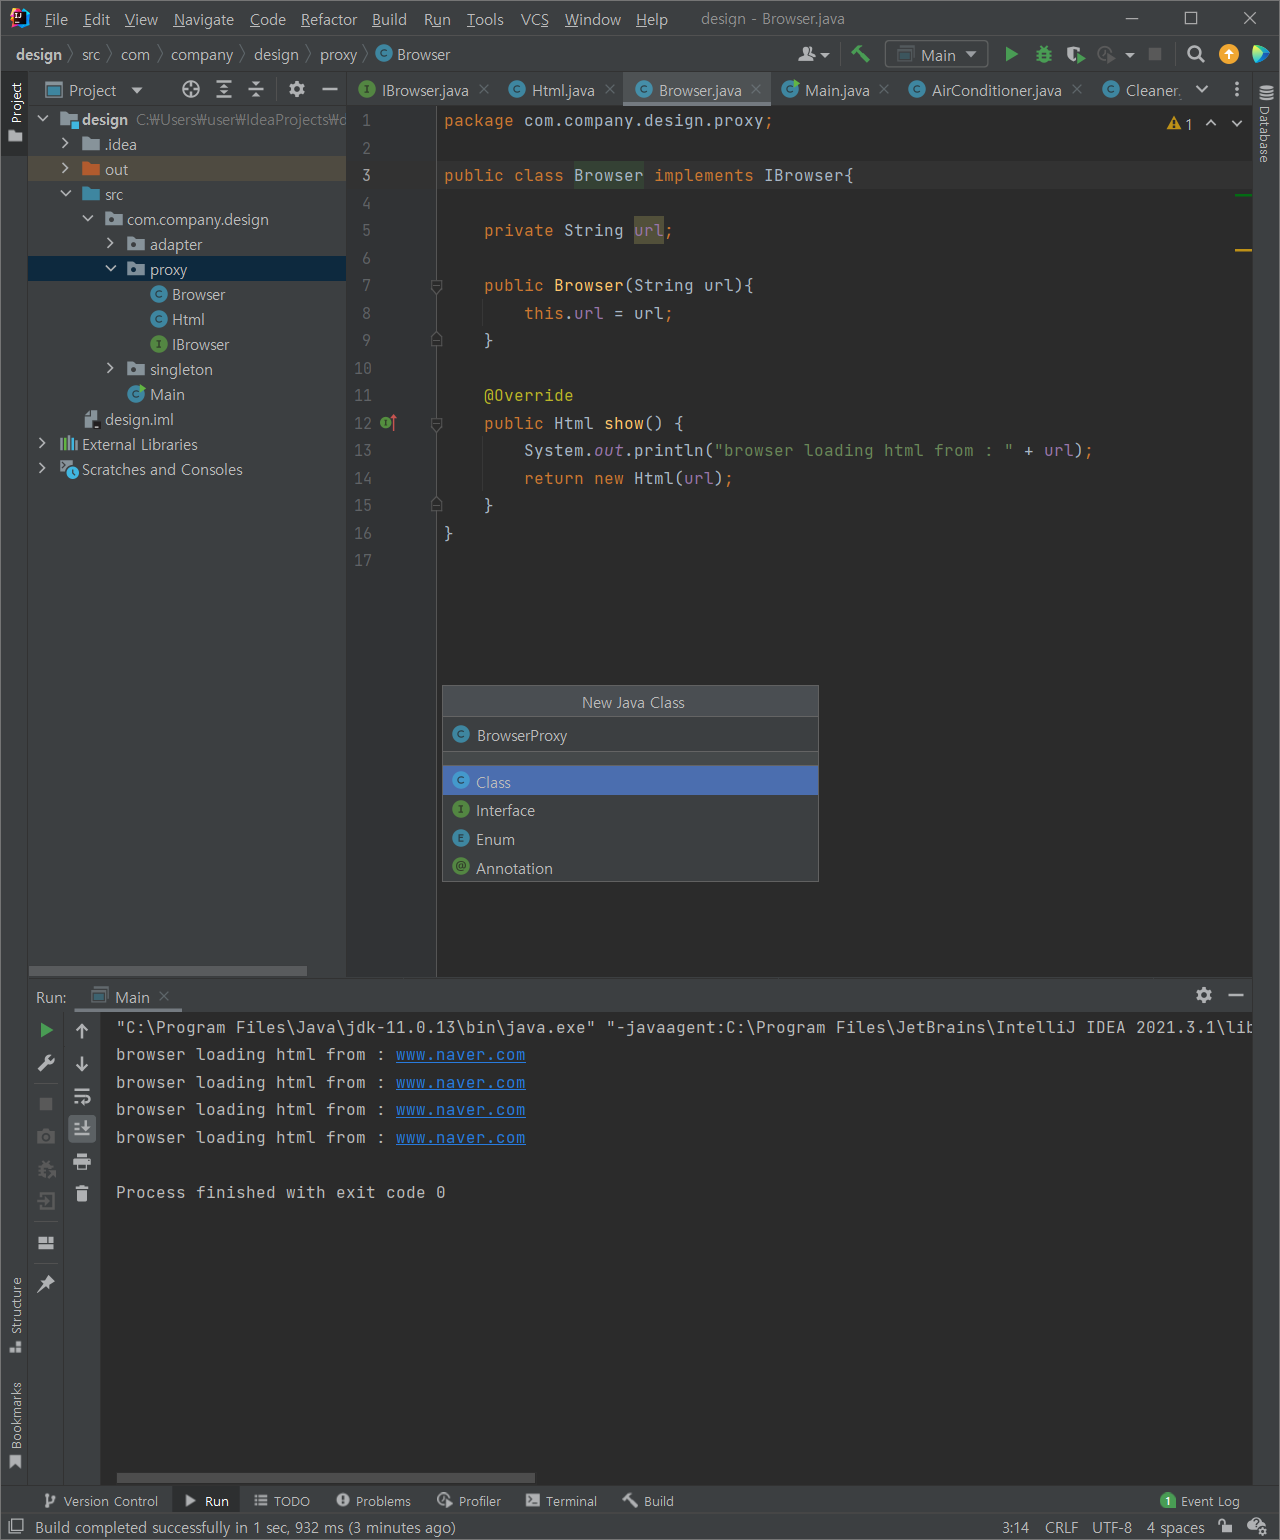The width and height of the screenshot is (1280, 1540).
Task: Click the Run console horizontal scrollbar
Action: pyautogui.click(x=326, y=1477)
